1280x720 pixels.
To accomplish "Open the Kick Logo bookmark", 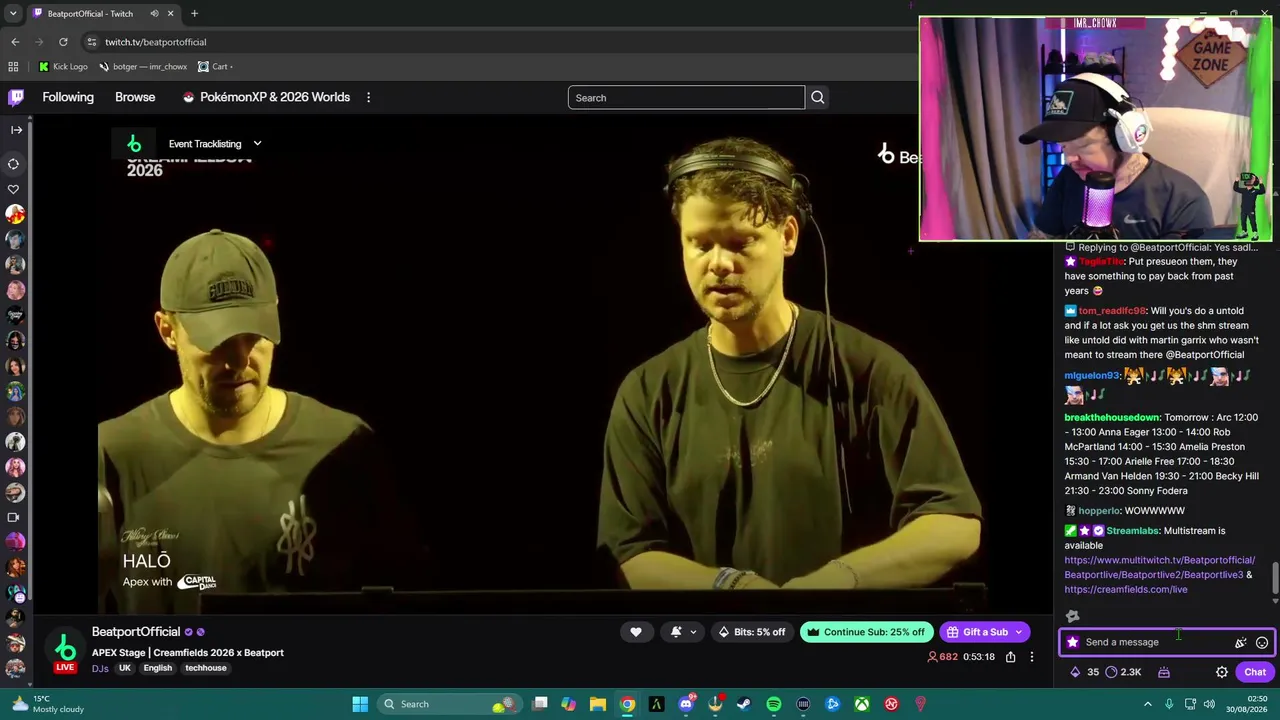I will (63, 67).
